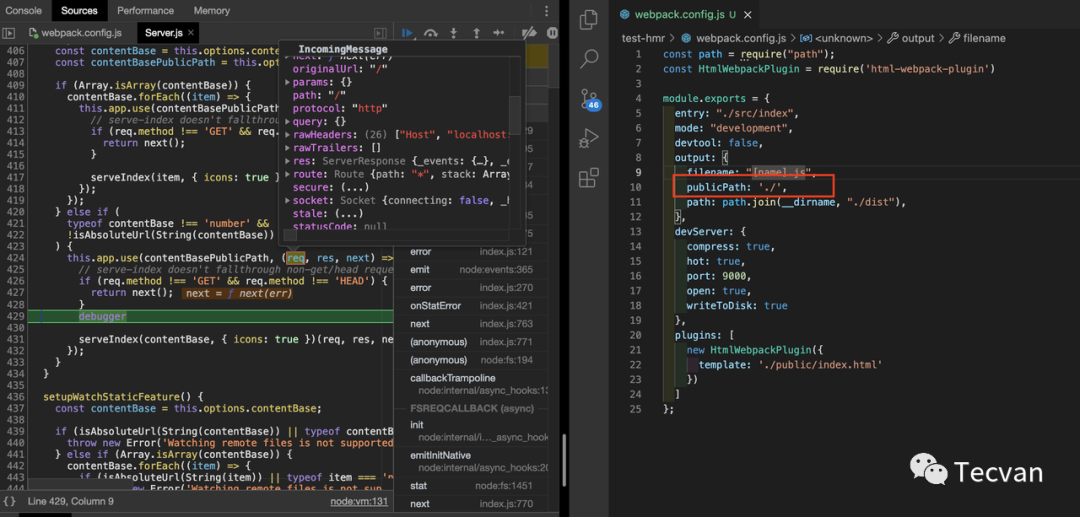The height and width of the screenshot is (517, 1080).
Task: Select onStatError call stack frame
Action: point(472,306)
